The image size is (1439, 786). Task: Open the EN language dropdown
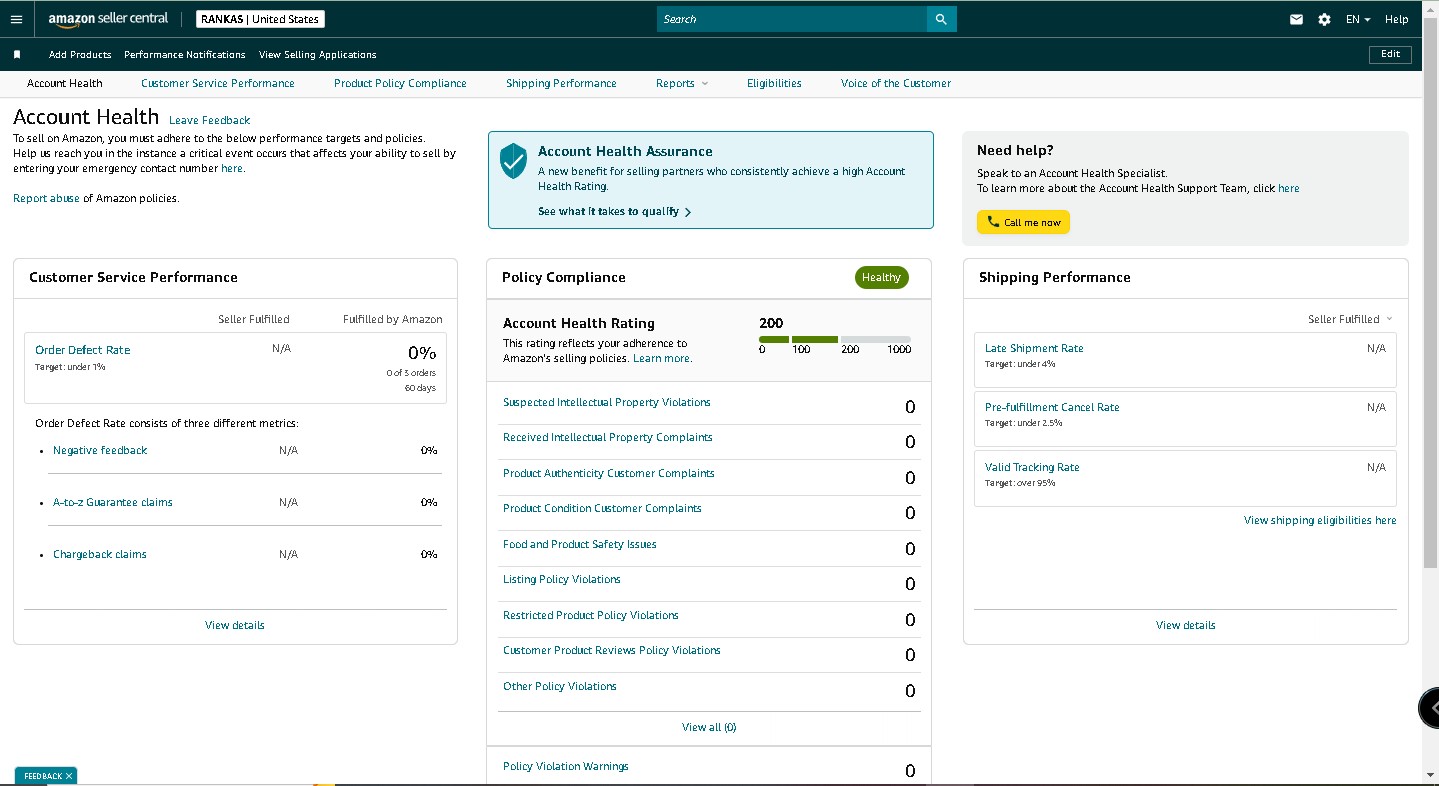(x=1358, y=19)
